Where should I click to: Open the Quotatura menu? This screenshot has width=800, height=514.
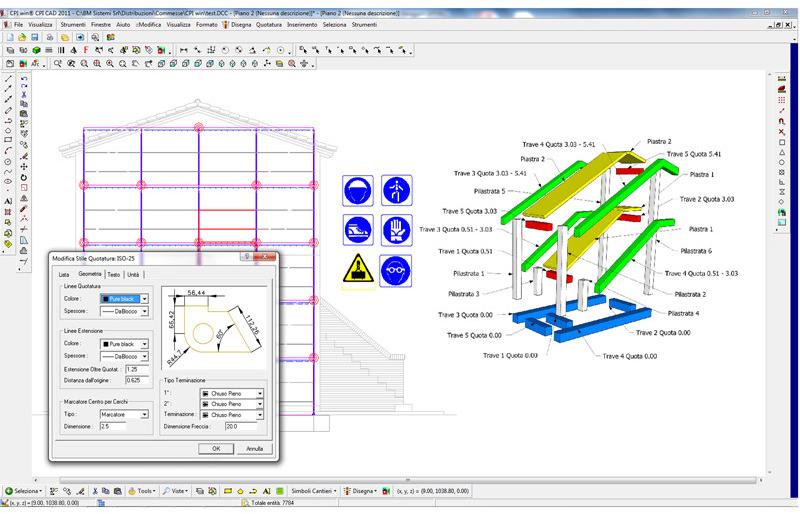coord(269,22)
